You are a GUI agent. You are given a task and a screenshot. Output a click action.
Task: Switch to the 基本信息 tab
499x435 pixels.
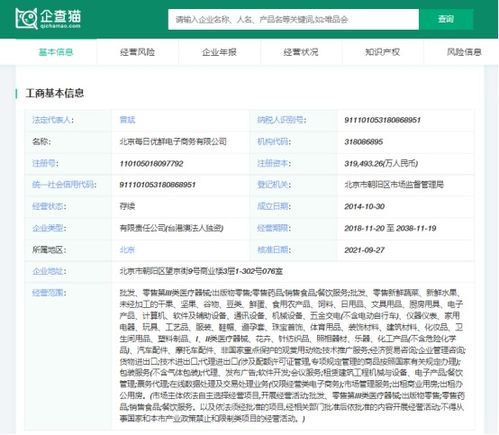[56, 52]
